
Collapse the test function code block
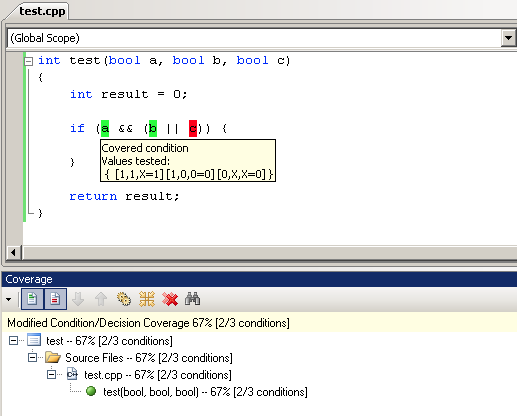[29, 61]
